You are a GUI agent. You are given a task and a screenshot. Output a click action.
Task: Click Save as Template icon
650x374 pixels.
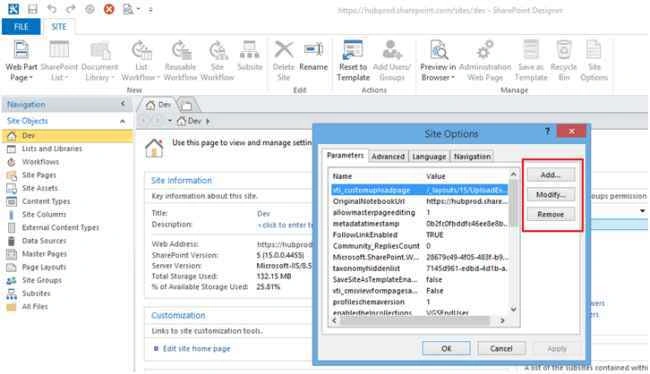pyautogui.click(x=531, y=50)
